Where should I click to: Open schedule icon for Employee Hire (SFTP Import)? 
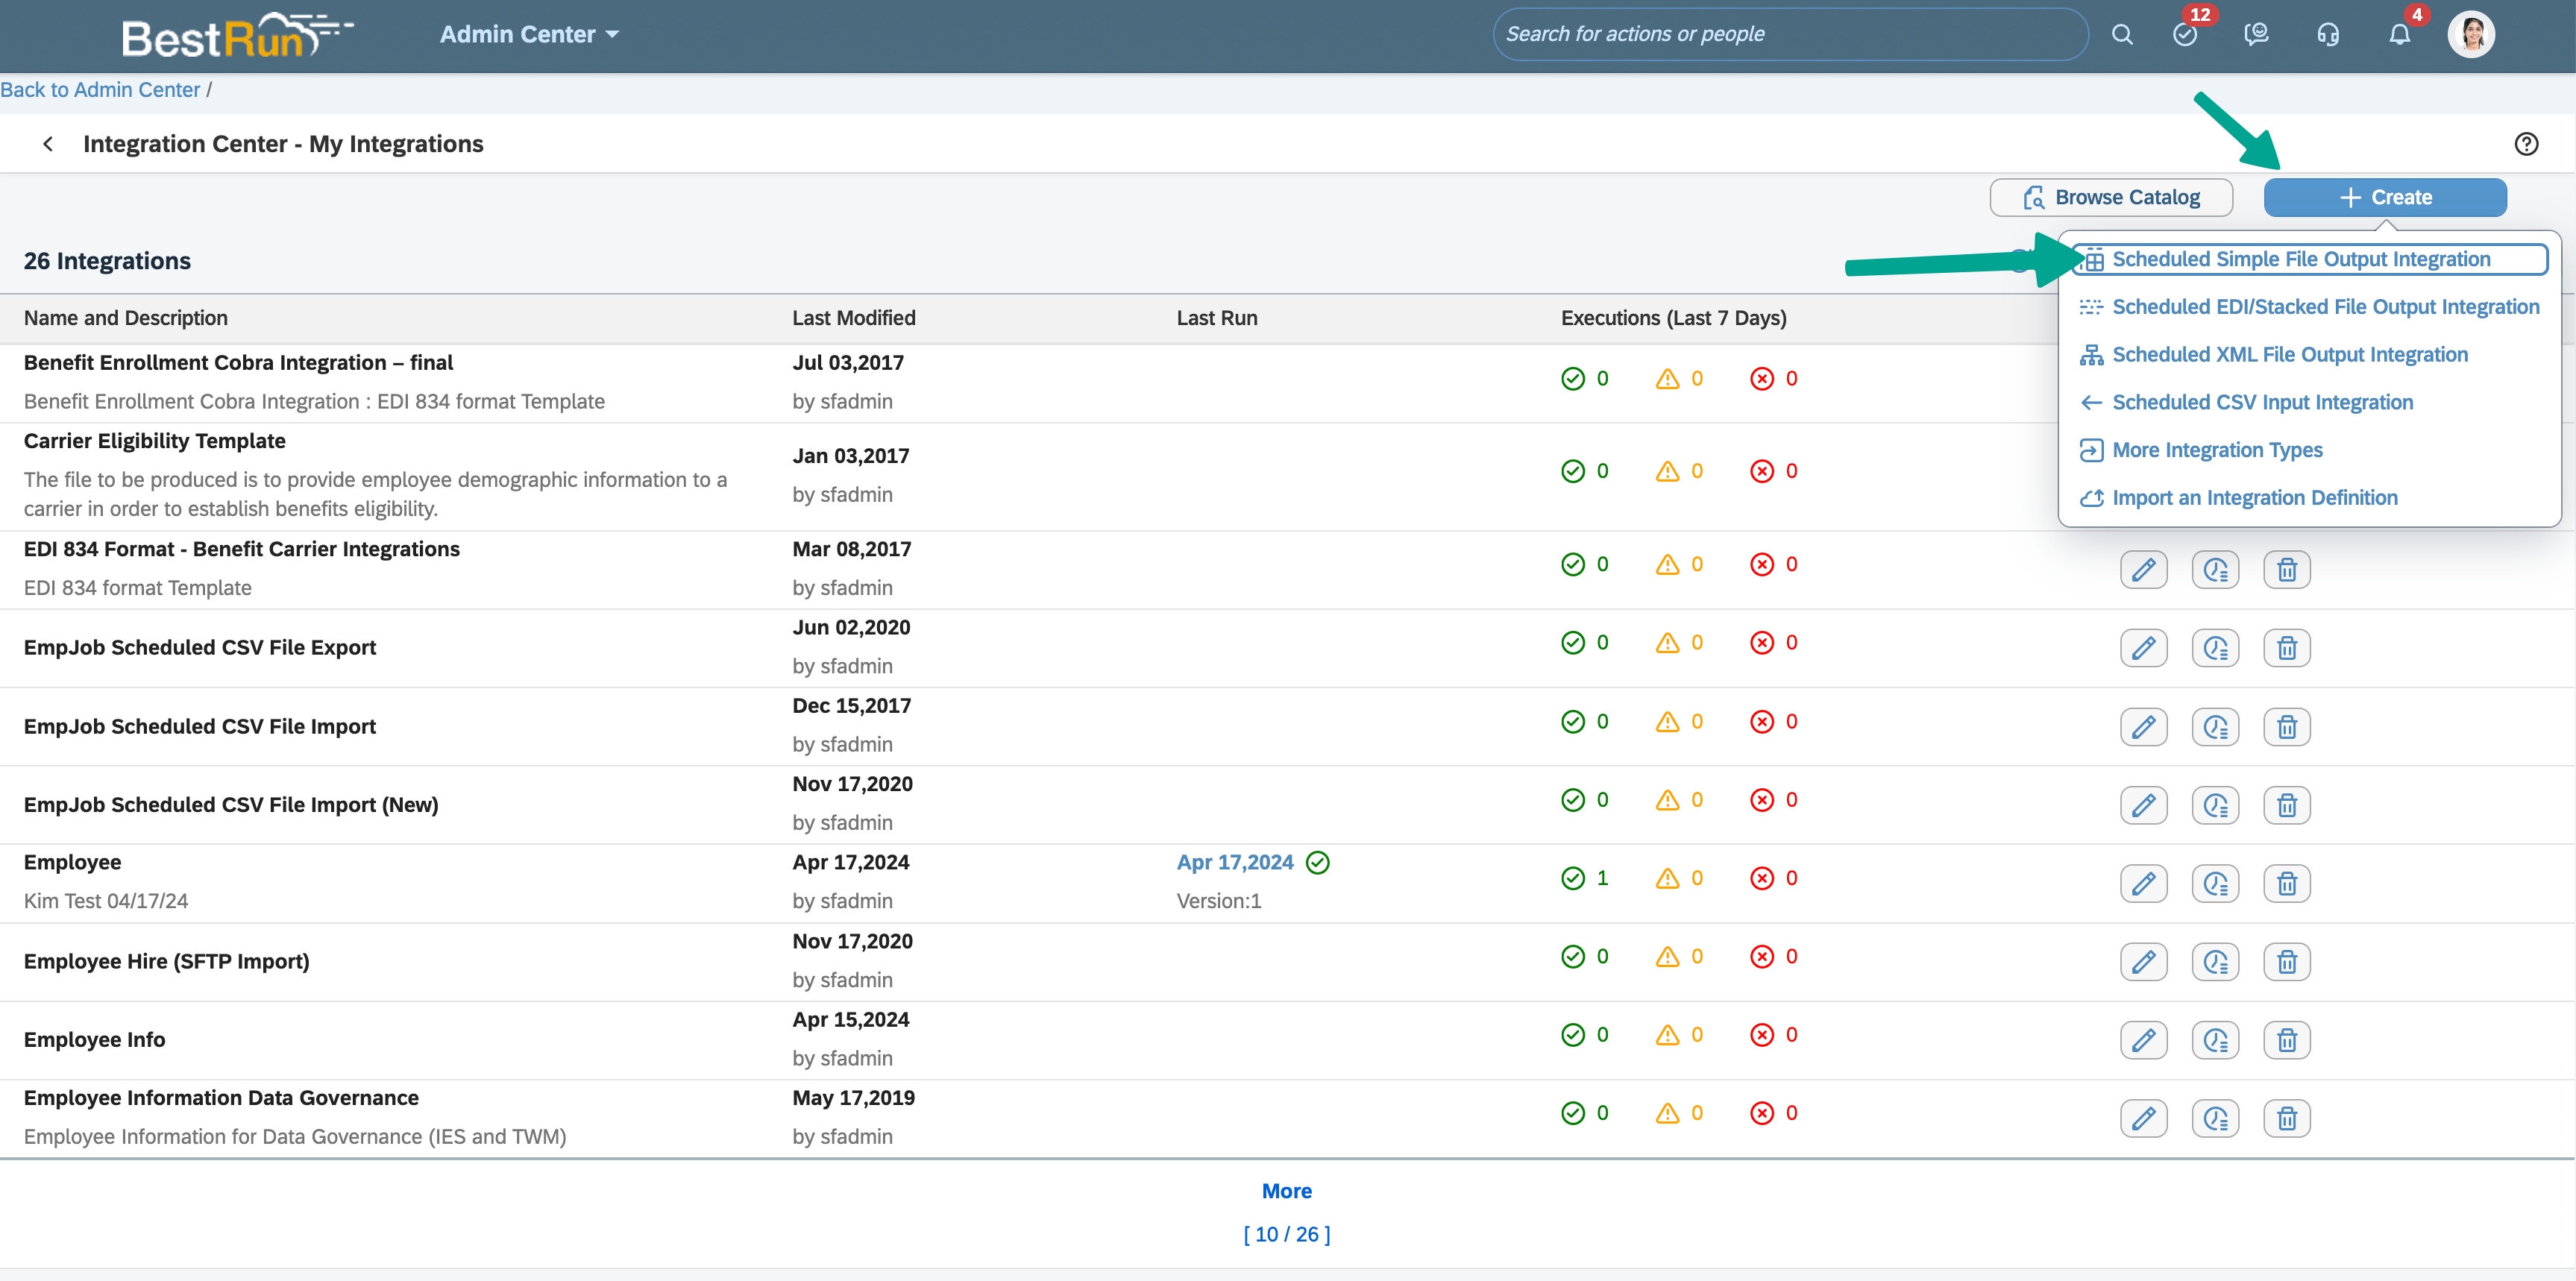[x=2215, y=962]
